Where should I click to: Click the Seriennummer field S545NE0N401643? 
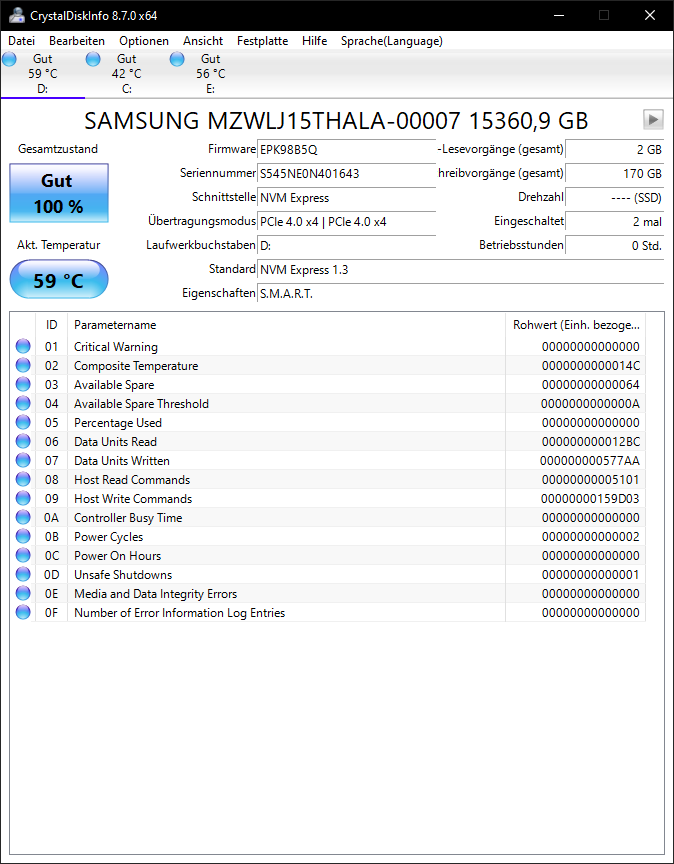[x=347, y=174]
